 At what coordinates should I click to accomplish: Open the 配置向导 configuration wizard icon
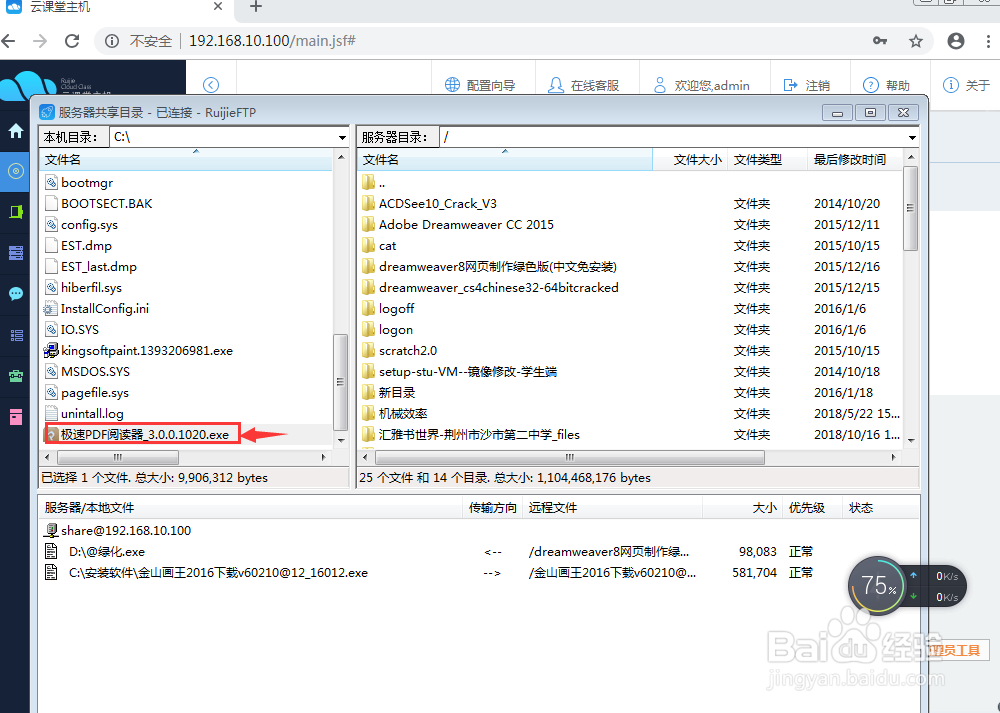click(483, 84)
